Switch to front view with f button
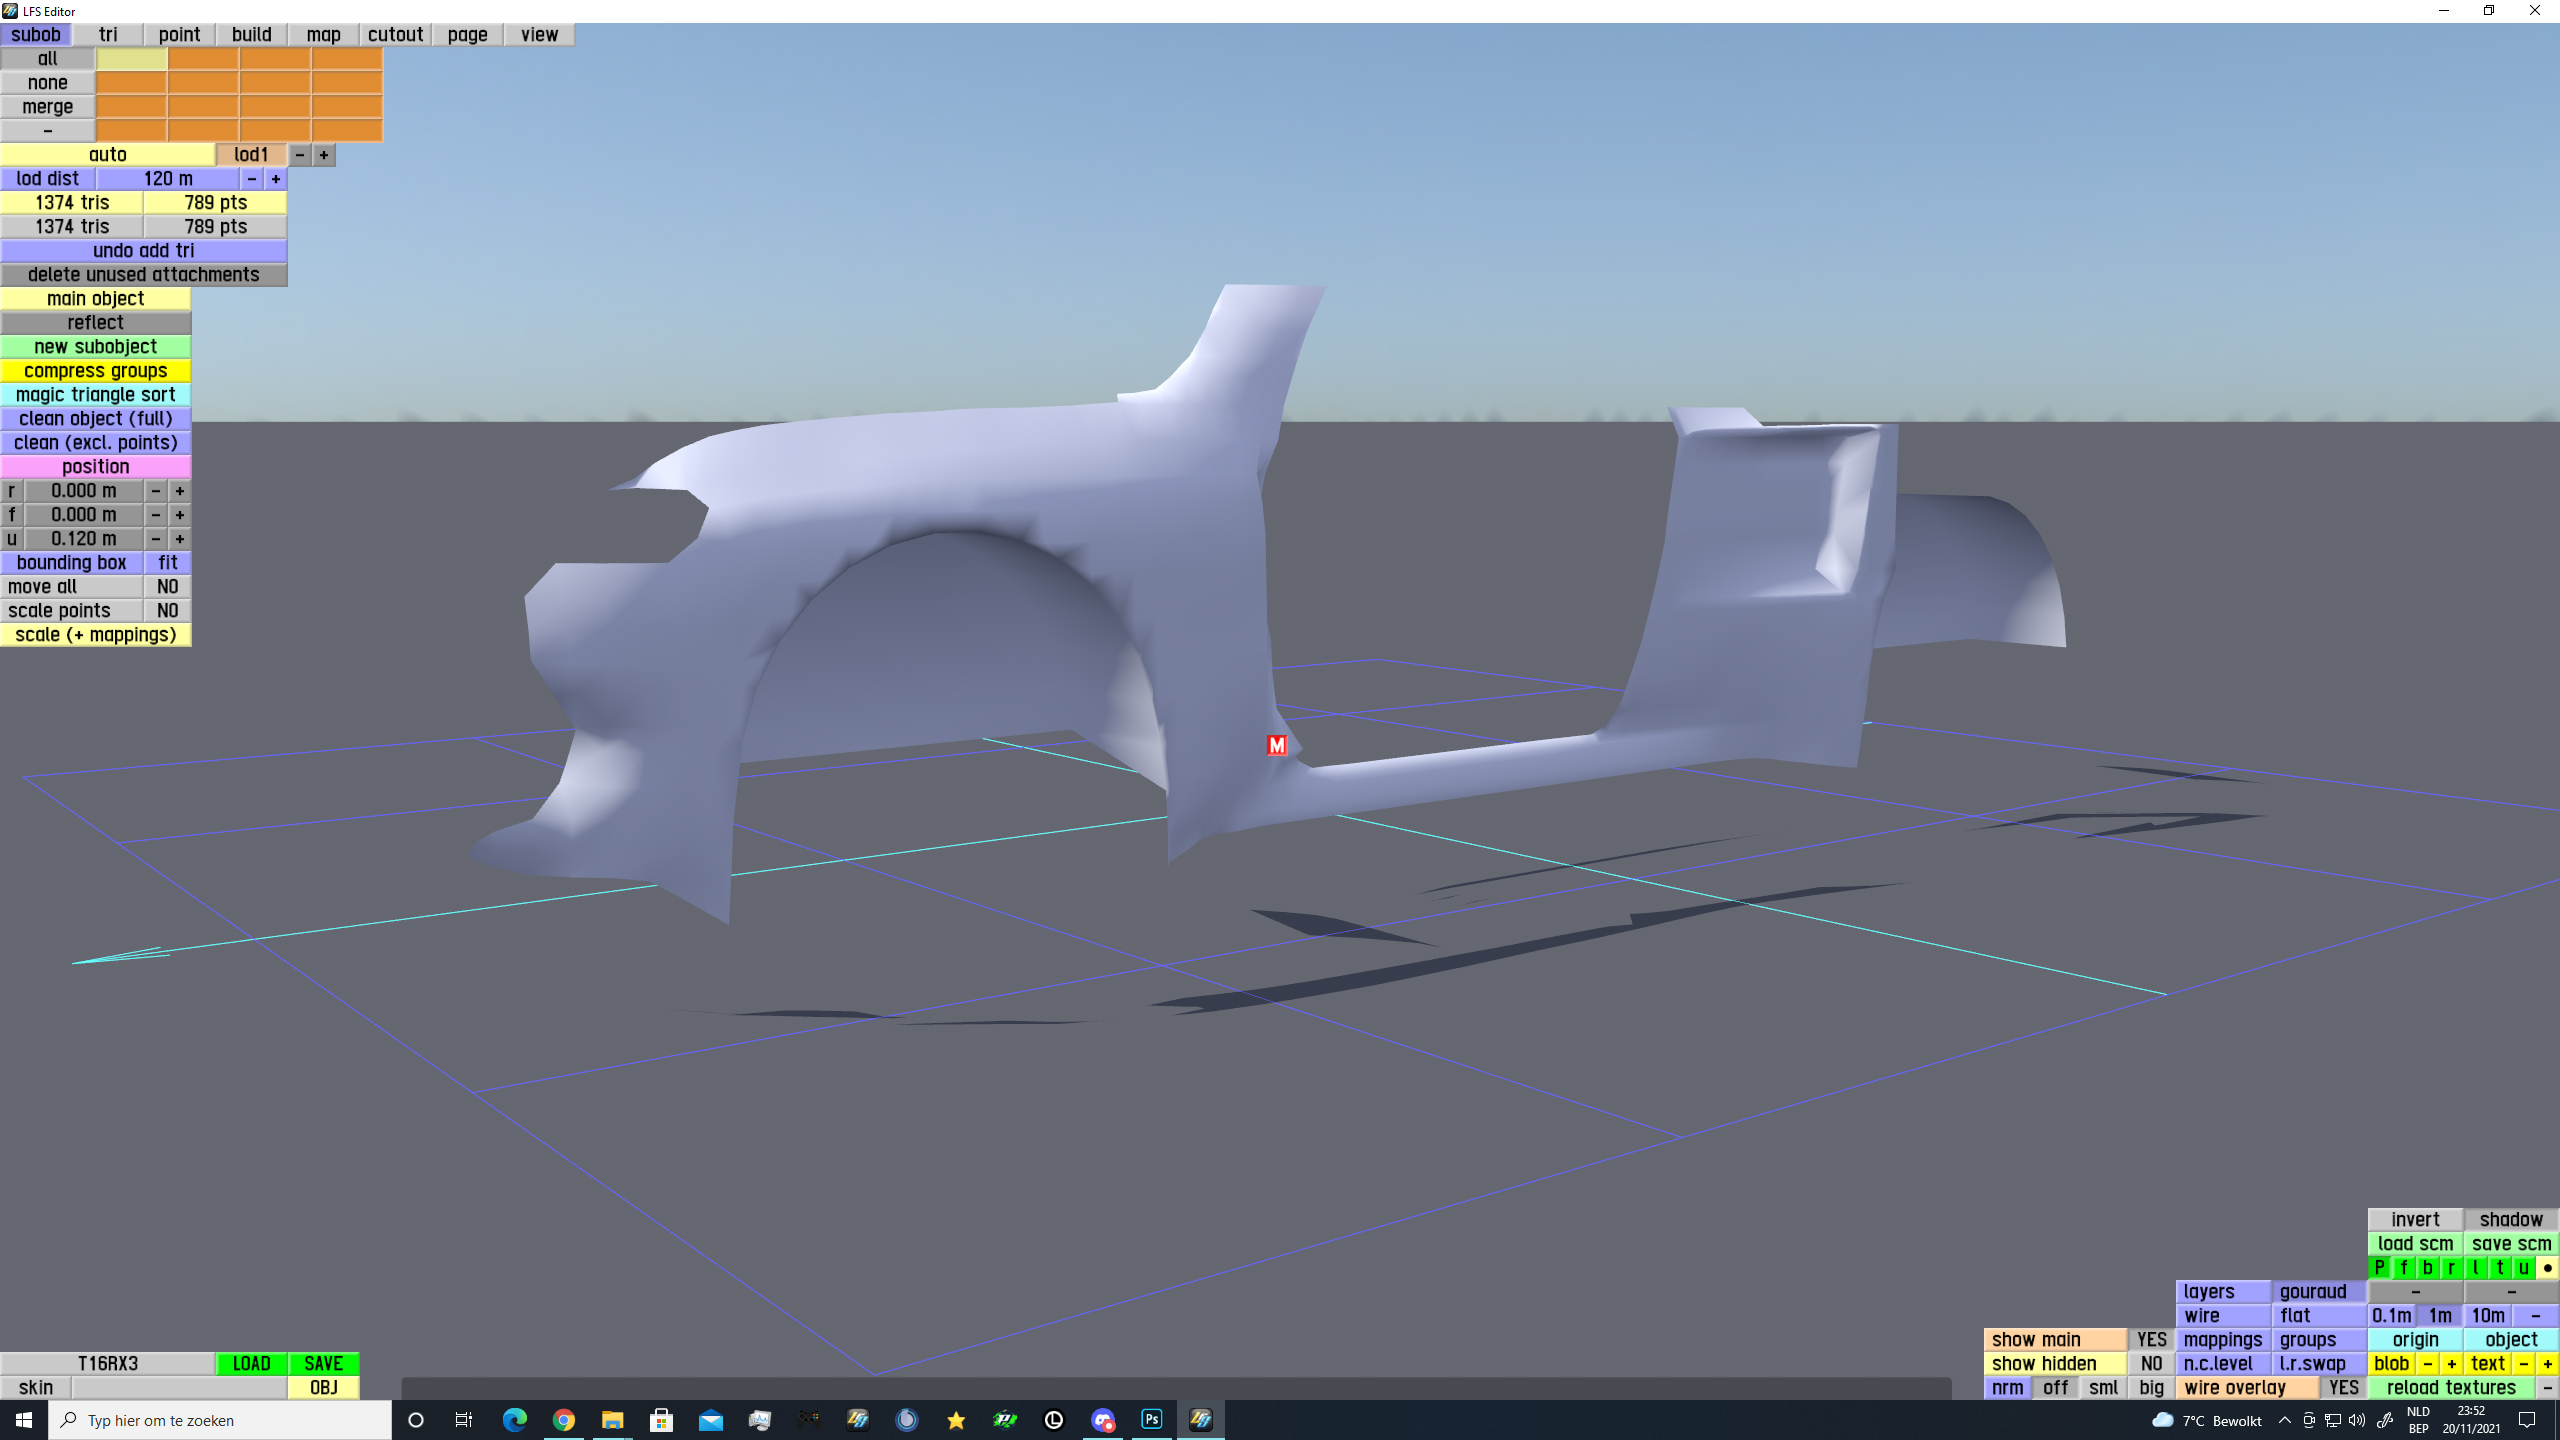Image resolution: width=2560 pixels, height=1440 pixels. (x=2403, y=1268)
